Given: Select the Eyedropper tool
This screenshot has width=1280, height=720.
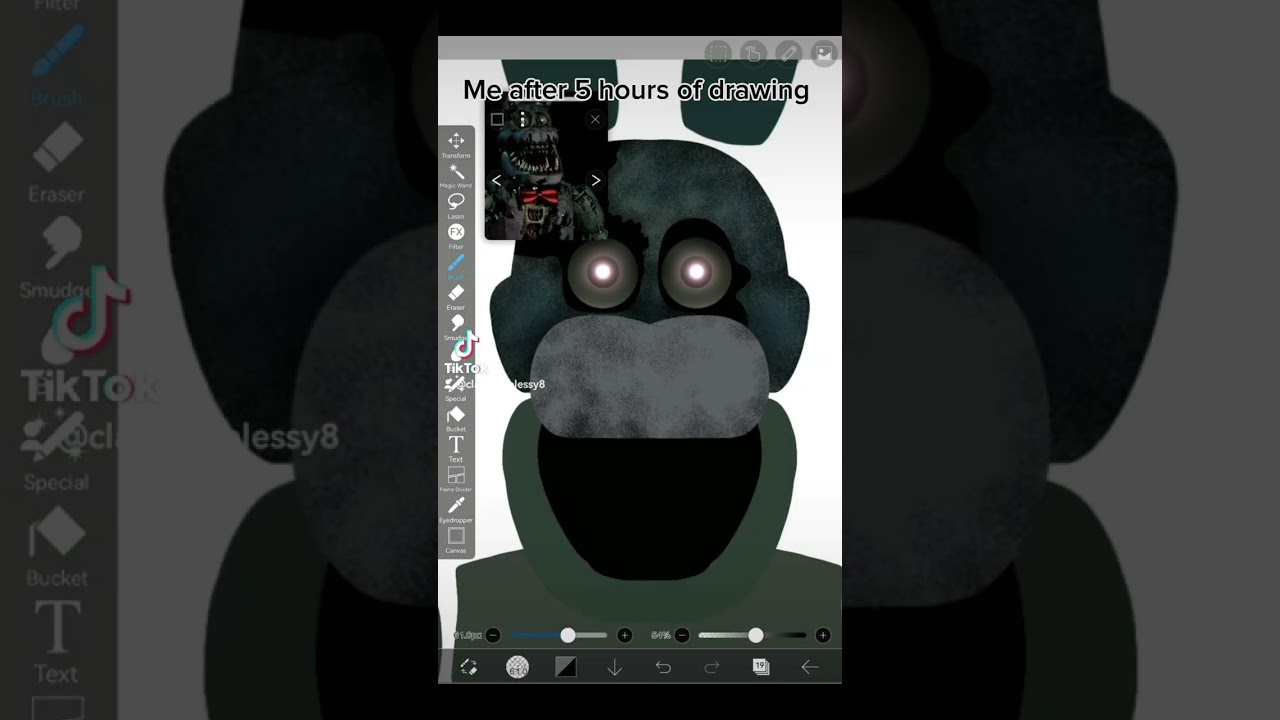Looking at the screenshot, I should point(456,510).
